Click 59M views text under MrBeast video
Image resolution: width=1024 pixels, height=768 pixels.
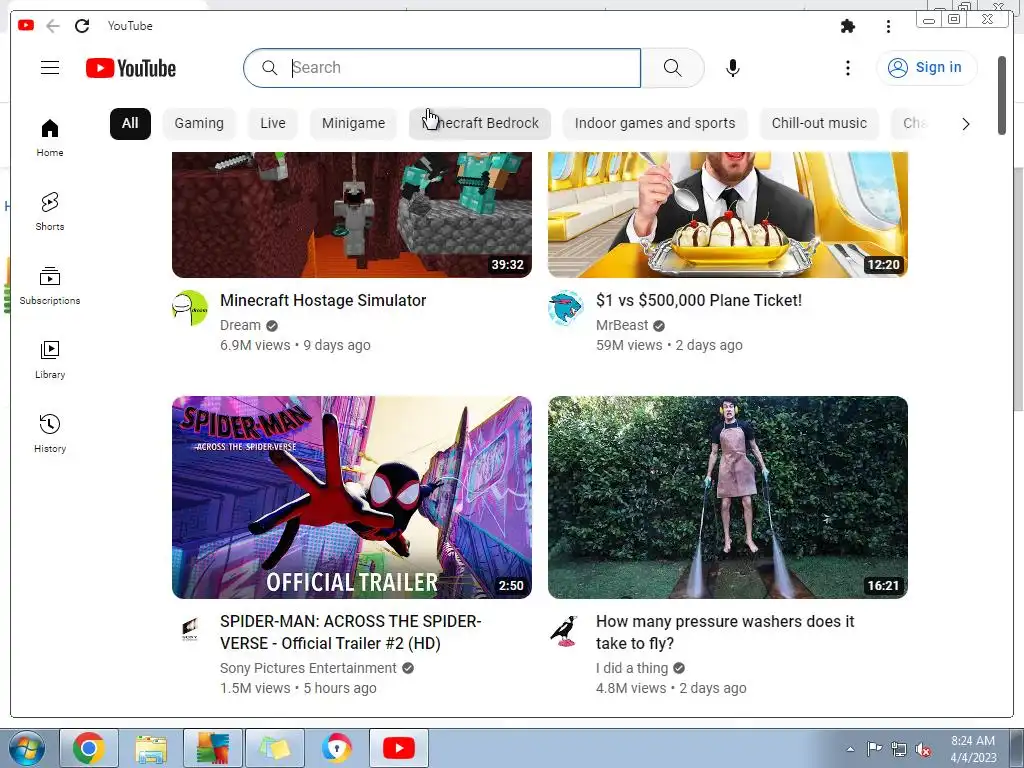629,345
